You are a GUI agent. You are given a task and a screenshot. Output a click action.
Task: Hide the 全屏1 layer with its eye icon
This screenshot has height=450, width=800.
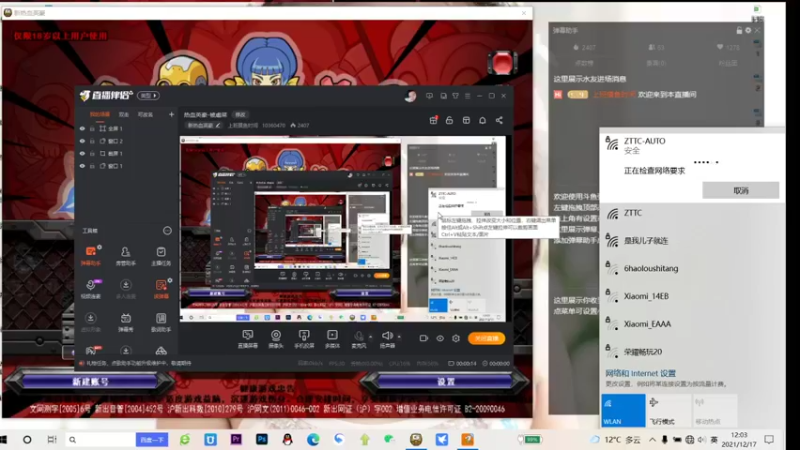(x=82, y=129)
